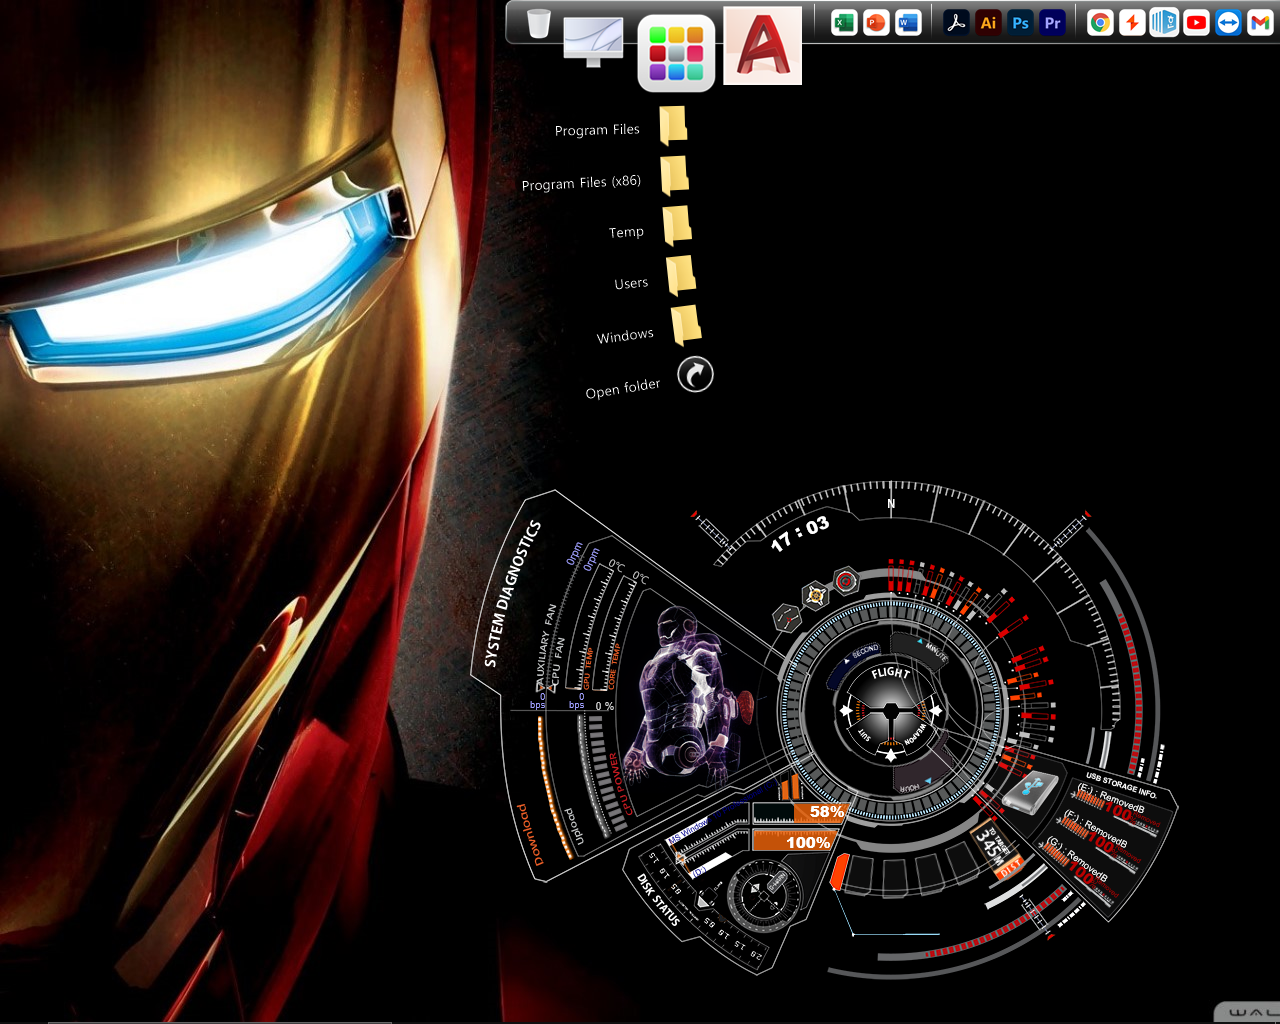Screen dimensions: 1280x1024
Task: Open the Users folder from the stack
Action: [x=680, y=276]
